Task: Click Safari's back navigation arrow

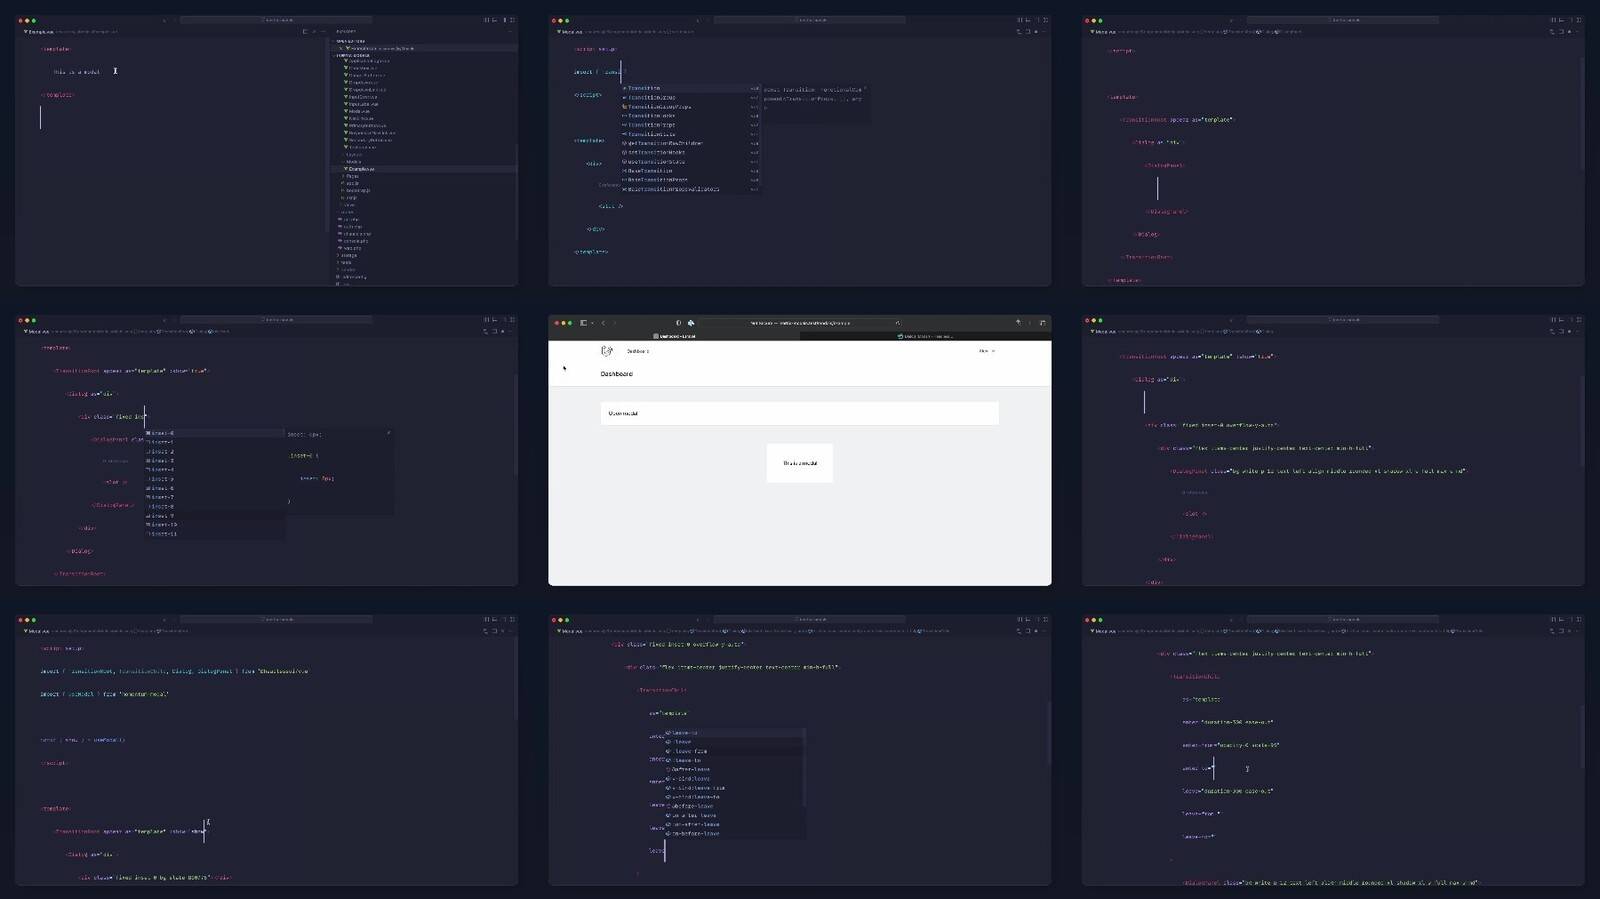Action: point(603,323)
